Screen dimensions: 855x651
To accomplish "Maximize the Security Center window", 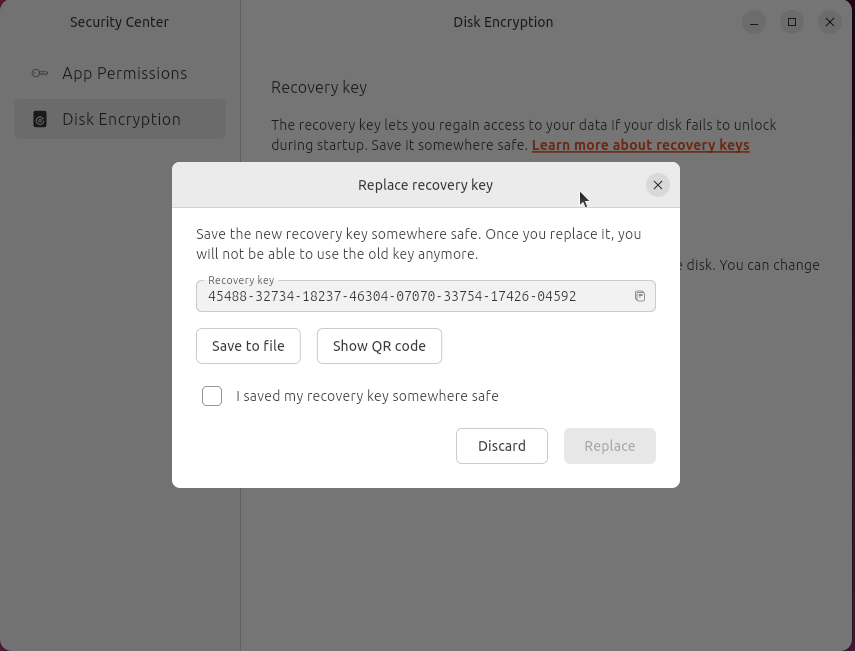I will click(x=792, y=22).
